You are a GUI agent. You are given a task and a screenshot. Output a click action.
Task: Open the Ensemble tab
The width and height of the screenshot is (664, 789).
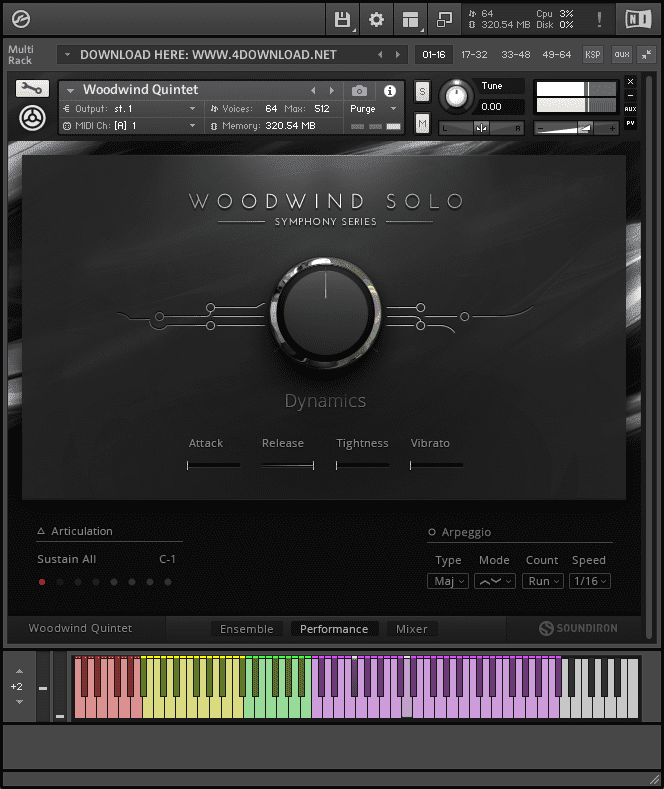246,629
